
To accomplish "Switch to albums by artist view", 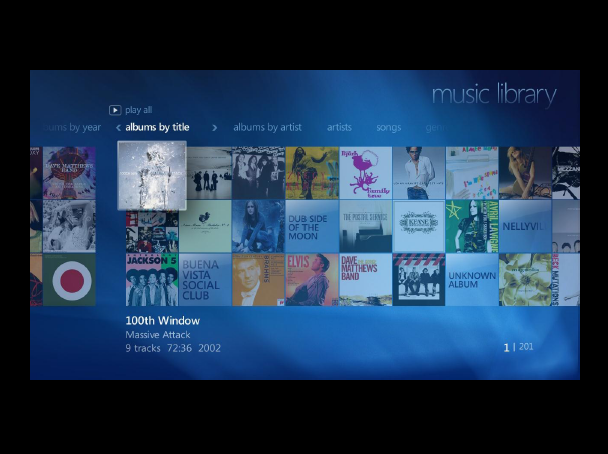I will click(x=267, y=127).
